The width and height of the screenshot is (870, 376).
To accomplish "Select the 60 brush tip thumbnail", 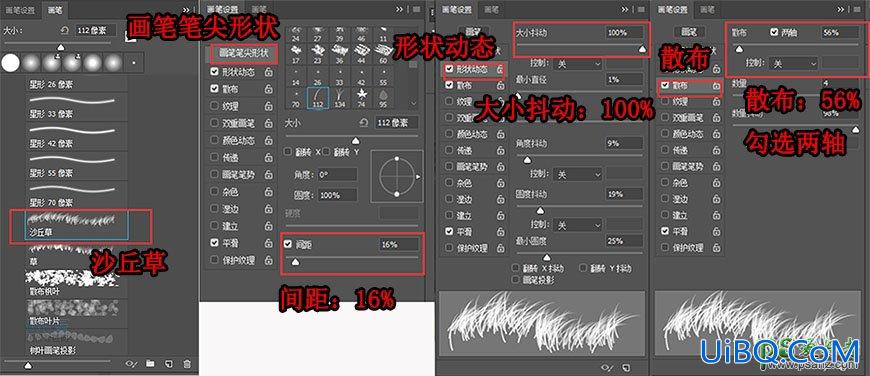I will pyautogui.click(x=383, y=54).
